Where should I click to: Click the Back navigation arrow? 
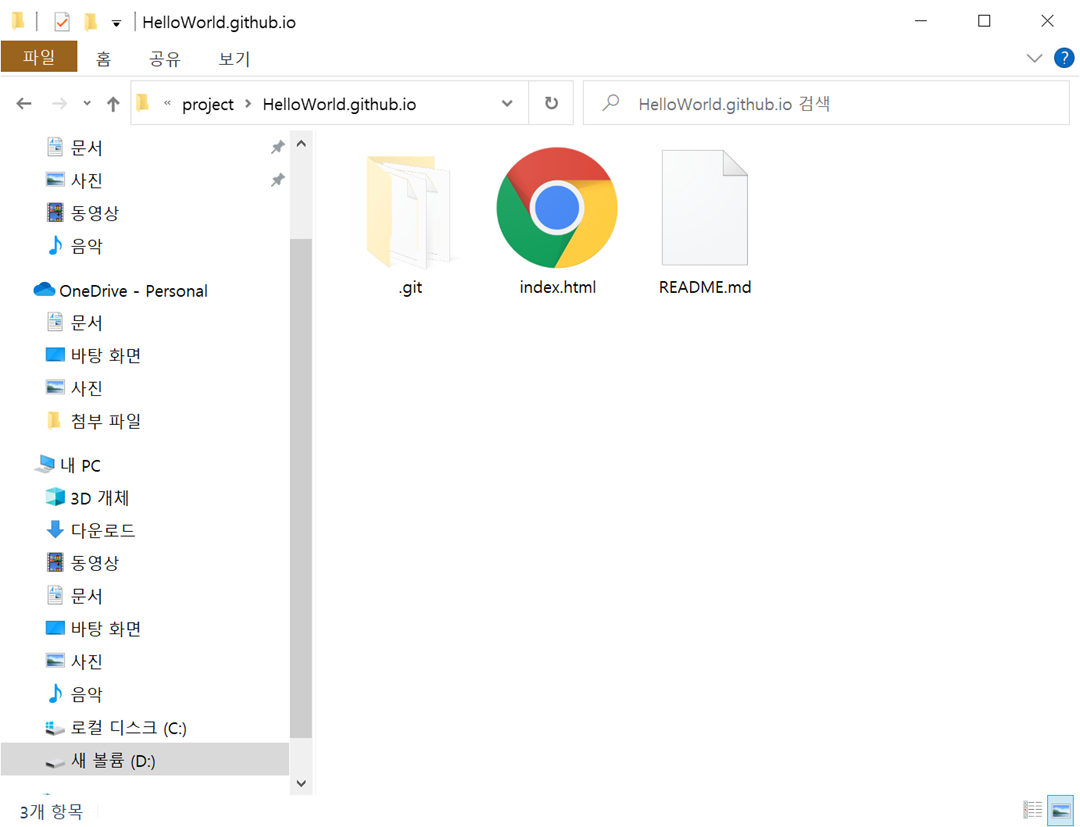tap(24, 104)
